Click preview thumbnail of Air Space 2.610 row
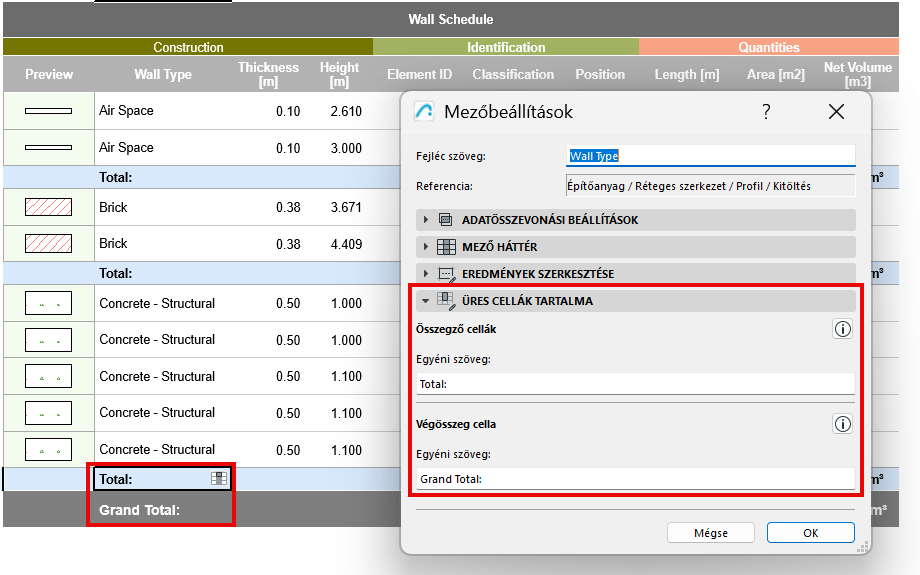 [x=49, y=111]
